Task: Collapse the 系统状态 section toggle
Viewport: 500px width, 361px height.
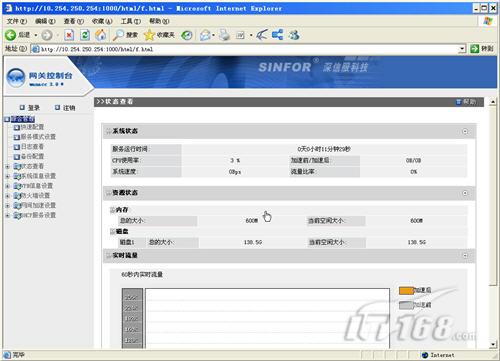Action: point(465,131)
